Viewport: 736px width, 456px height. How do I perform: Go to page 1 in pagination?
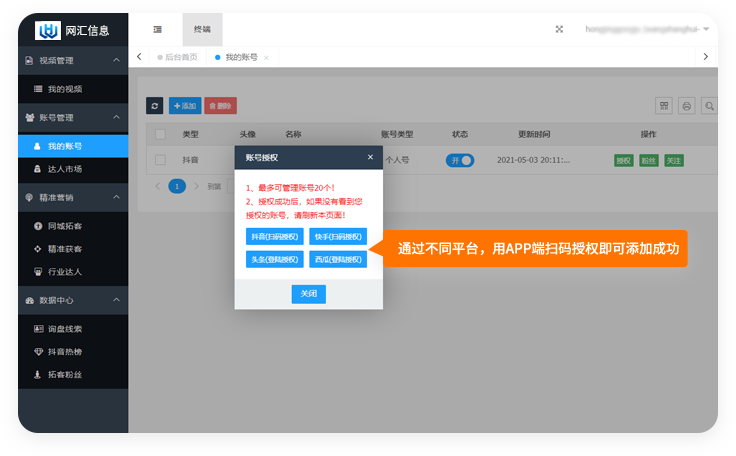pyautogui.click(x=177, y=186)
